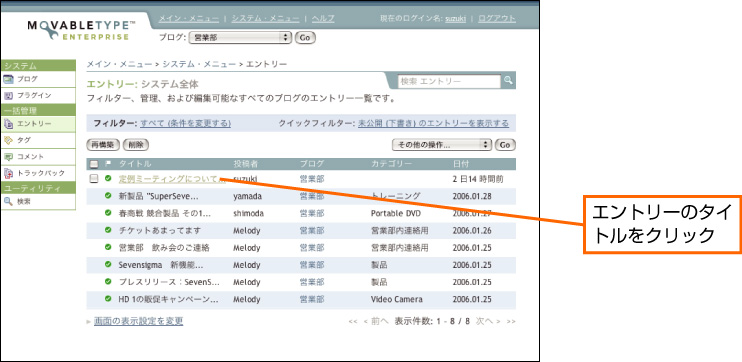This screenshot has height=362, width=742.
Task: Click the コメント sidebar icon
Action: 8,157
